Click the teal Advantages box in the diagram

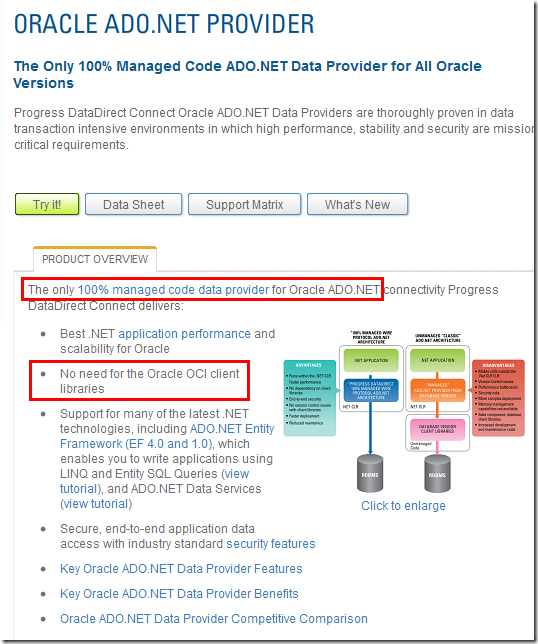click(x=310, y=398)
